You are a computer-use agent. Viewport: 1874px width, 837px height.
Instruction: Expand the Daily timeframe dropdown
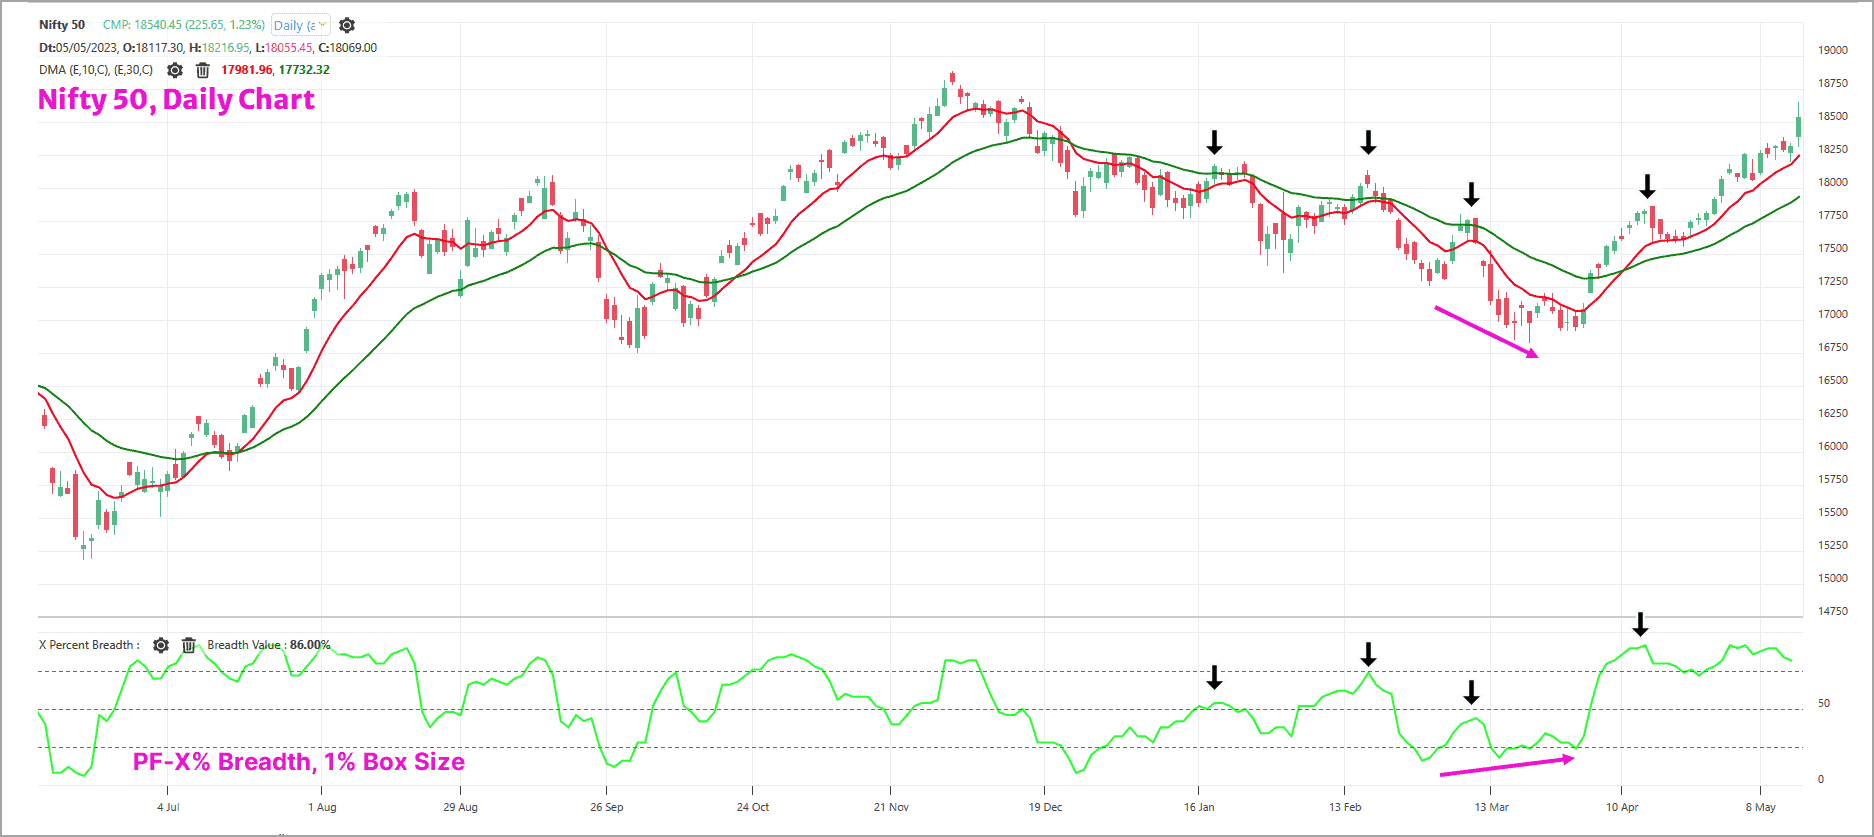(x=301, y=25)
